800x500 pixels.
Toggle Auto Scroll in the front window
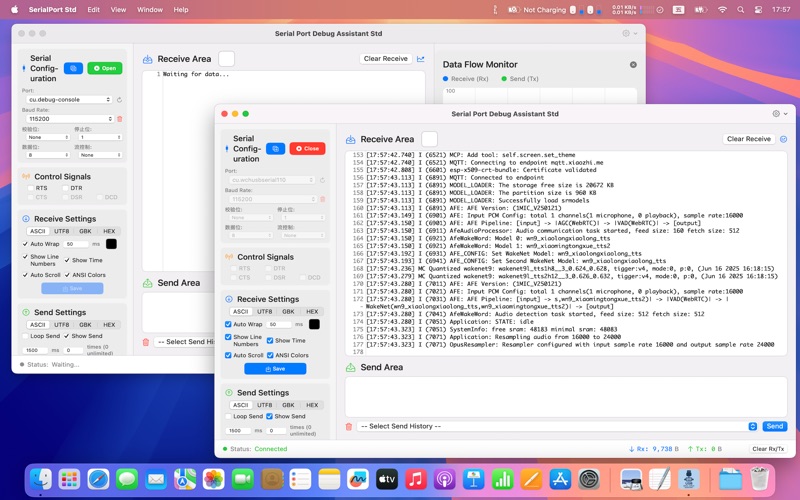228,355
